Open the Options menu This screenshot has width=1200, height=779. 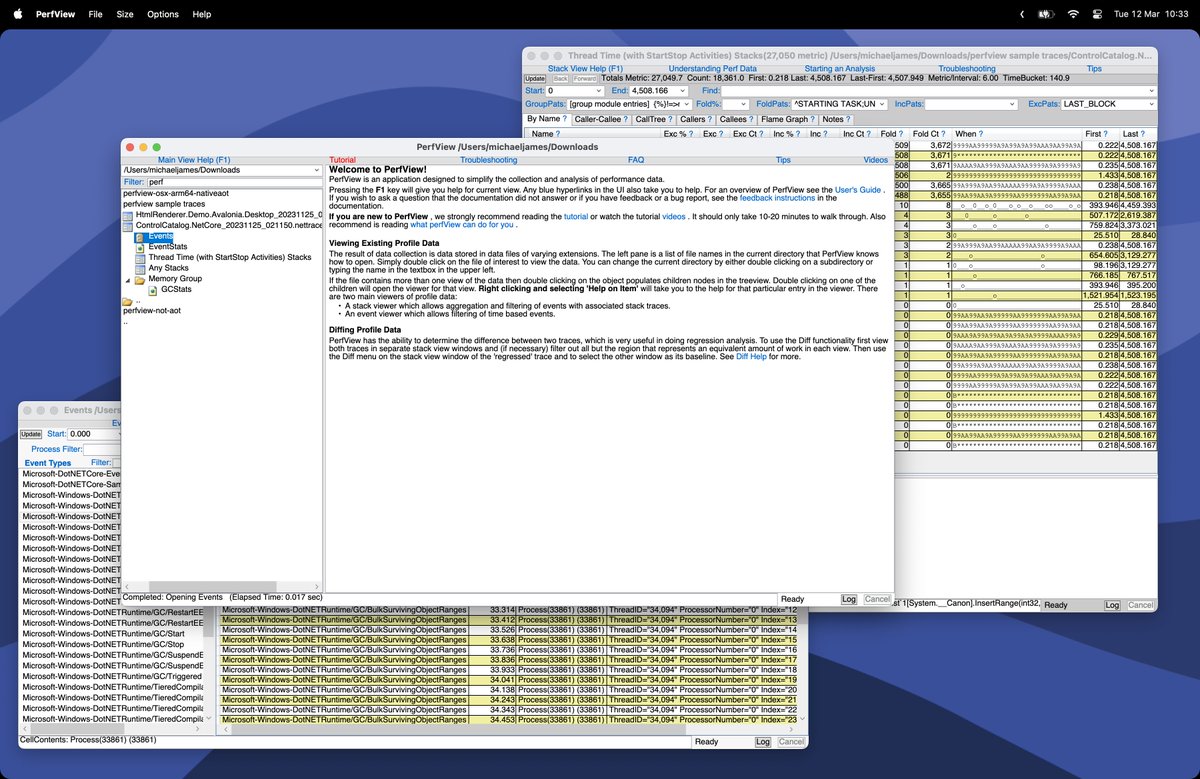pos(163,14)
